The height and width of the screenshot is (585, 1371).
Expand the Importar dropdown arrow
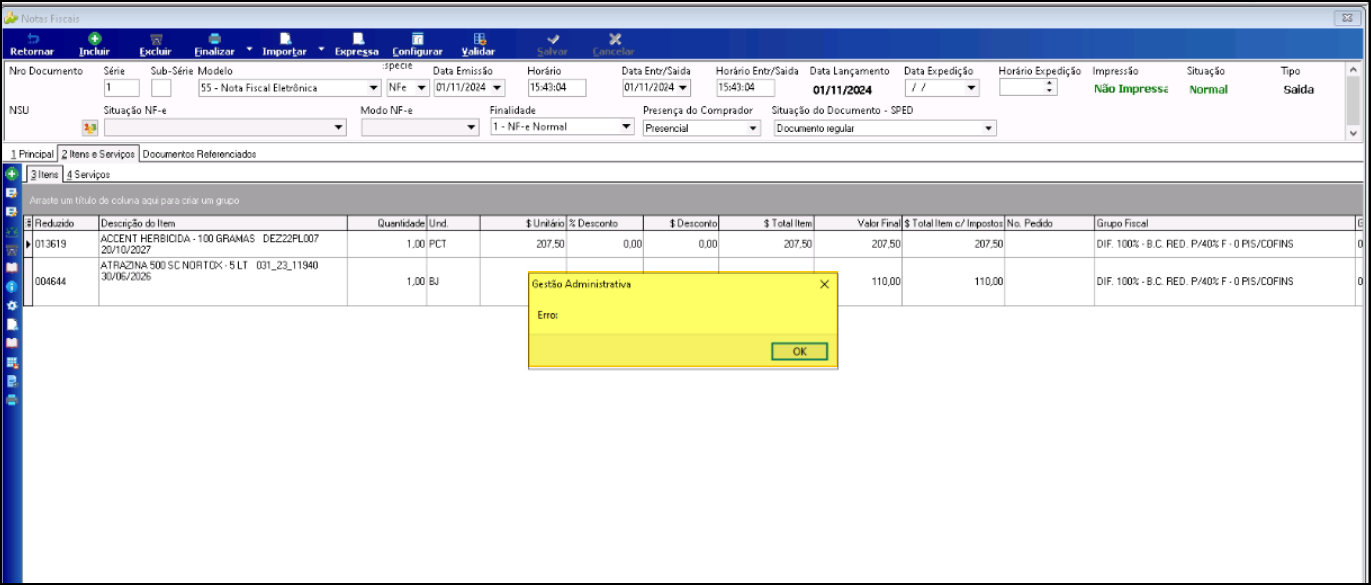coord(321,48)
